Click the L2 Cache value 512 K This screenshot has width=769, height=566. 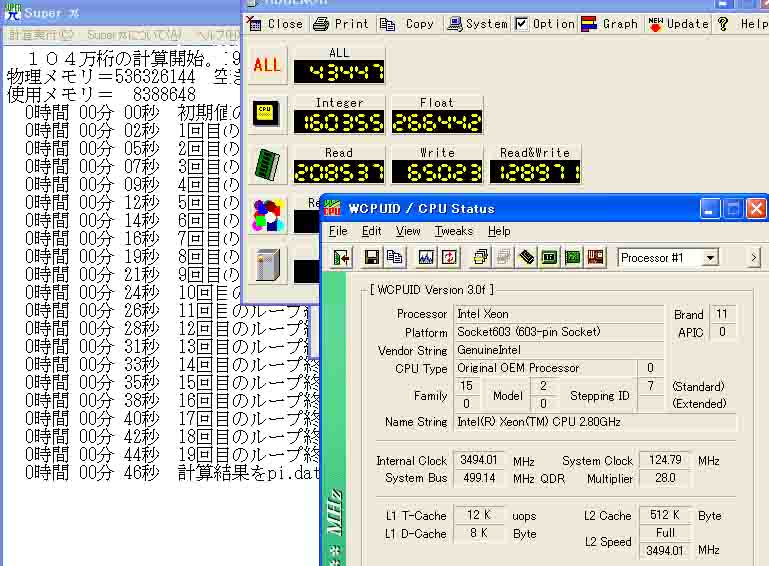pos(665,515)
